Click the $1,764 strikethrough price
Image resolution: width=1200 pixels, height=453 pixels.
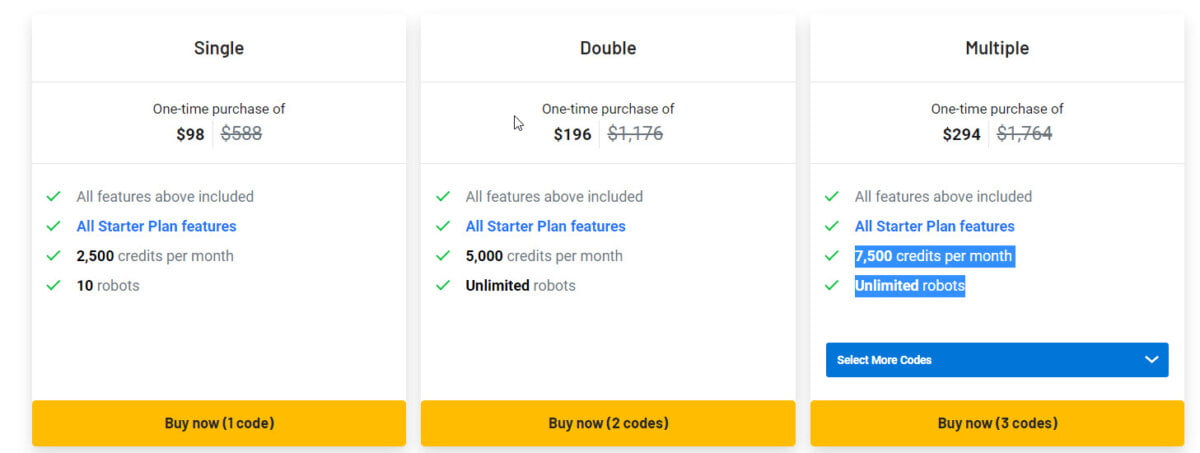pyautogui.click(x=1024, y=133)
